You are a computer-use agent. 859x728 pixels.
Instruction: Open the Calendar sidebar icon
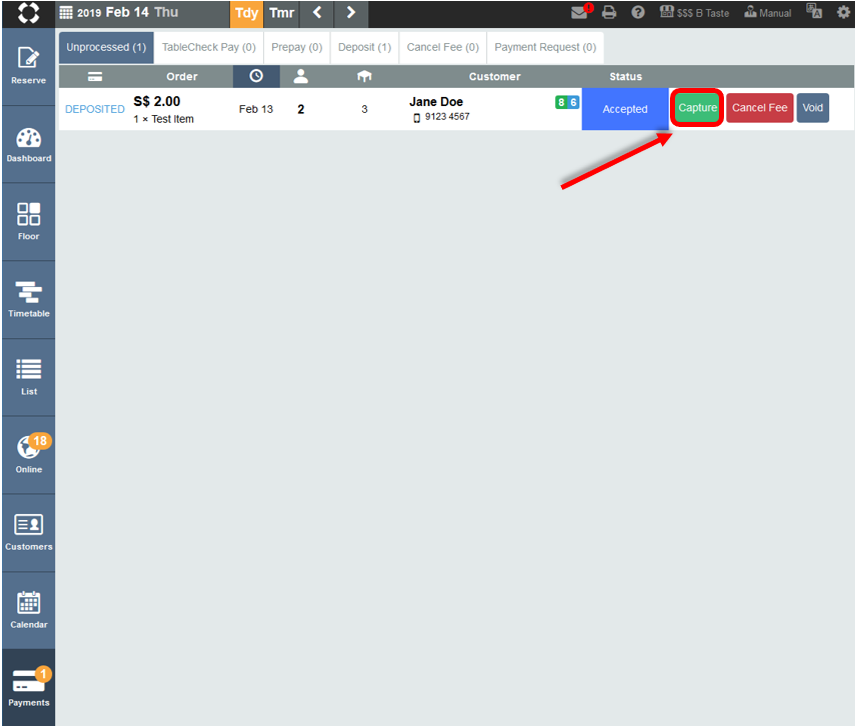(x=28, y=610)
